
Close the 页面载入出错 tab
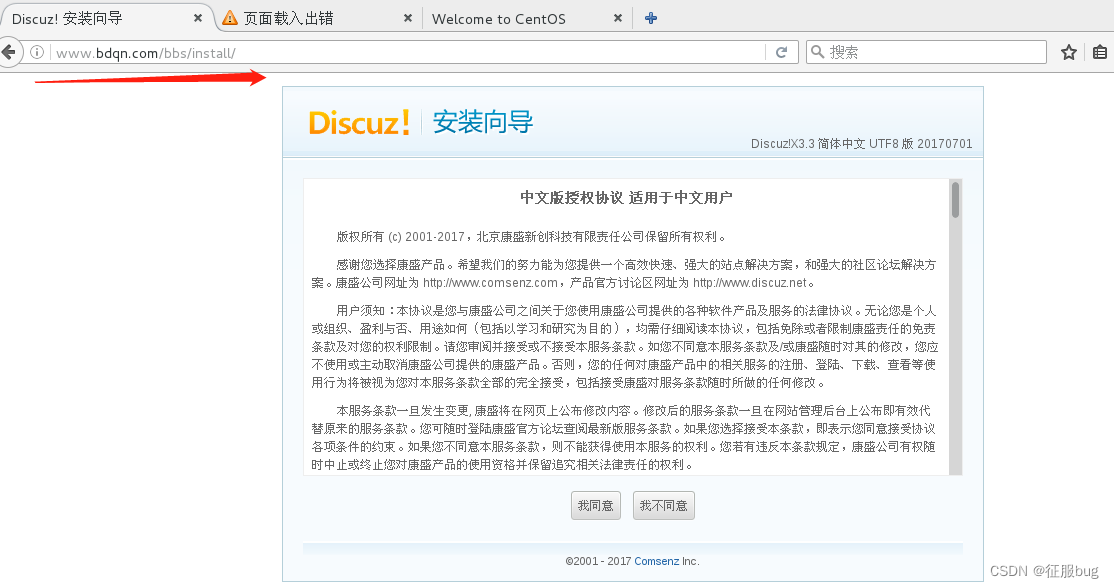(408, 18)
